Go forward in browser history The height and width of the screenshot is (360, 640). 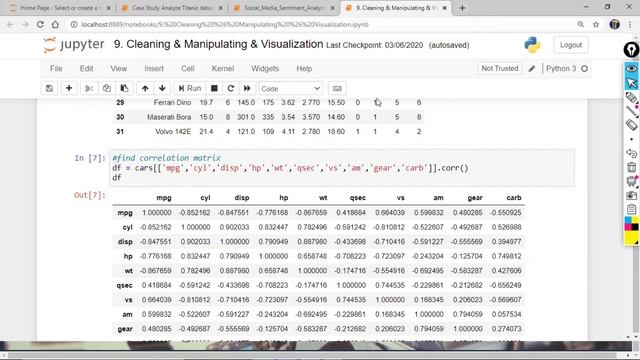click(25, 24)
